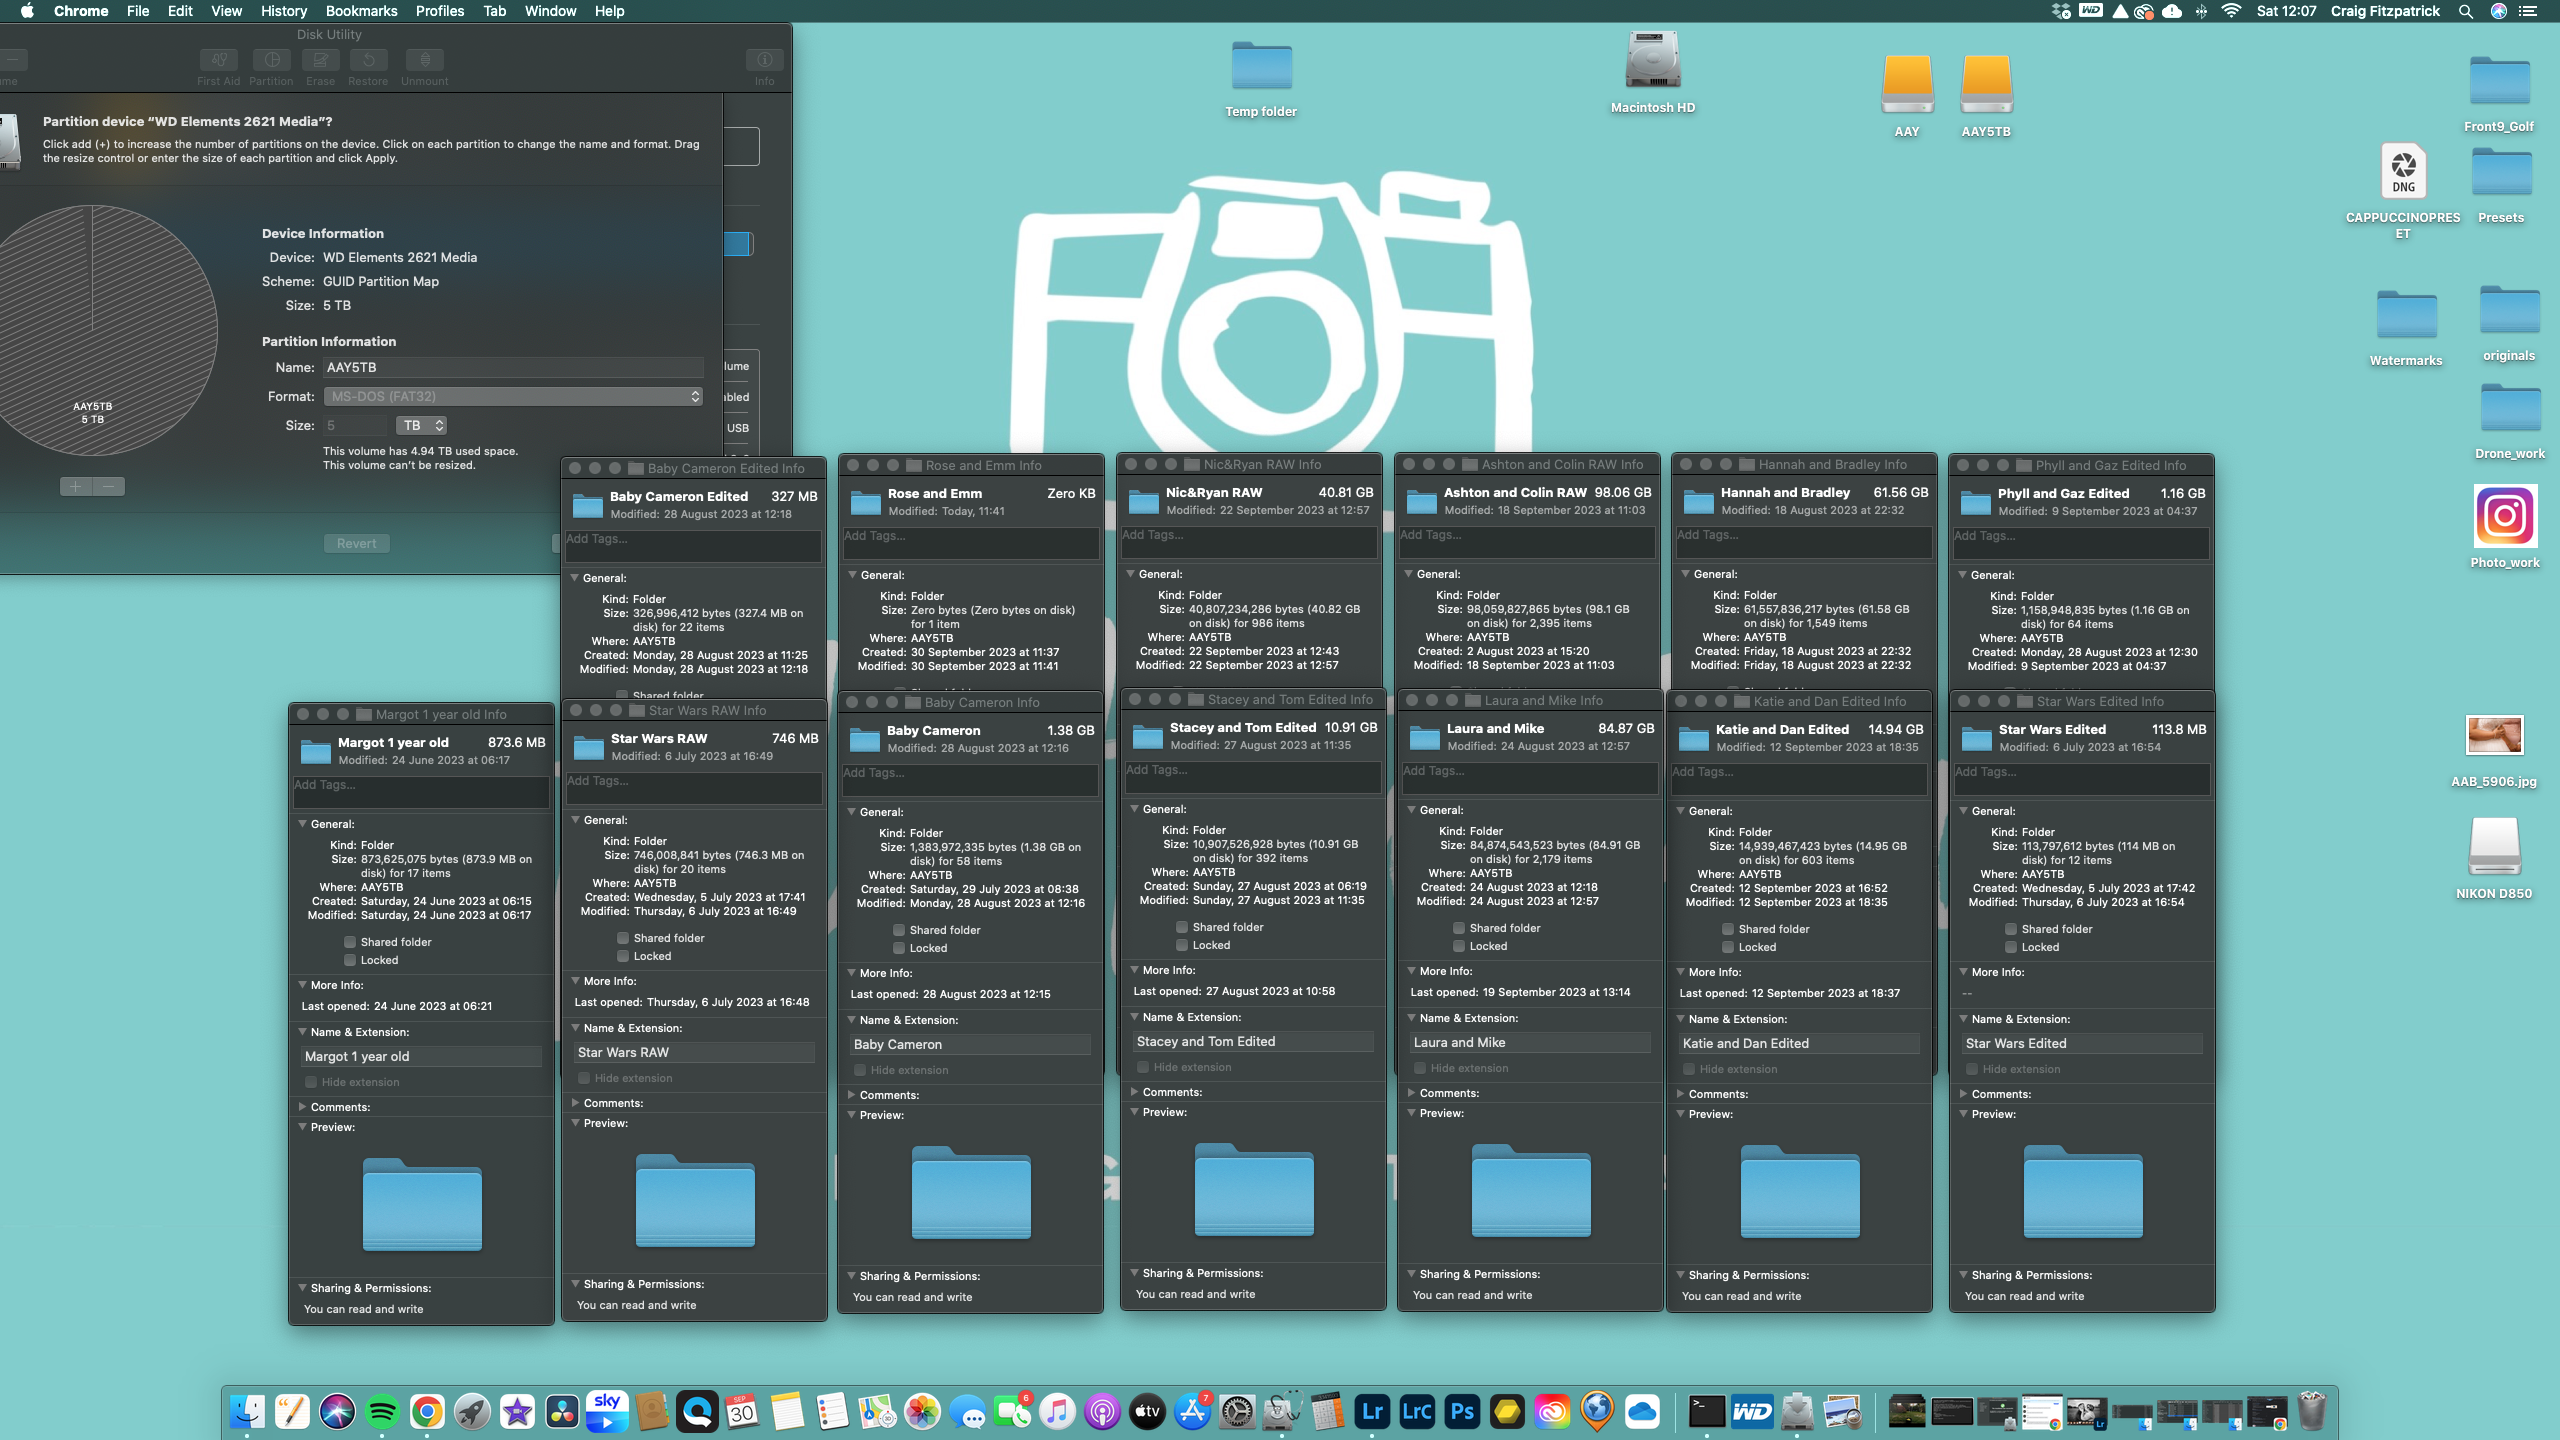Click the Revert button in Disk Utility
The width and height of the screenshot is (2560, 1440).
coord(357,542)
